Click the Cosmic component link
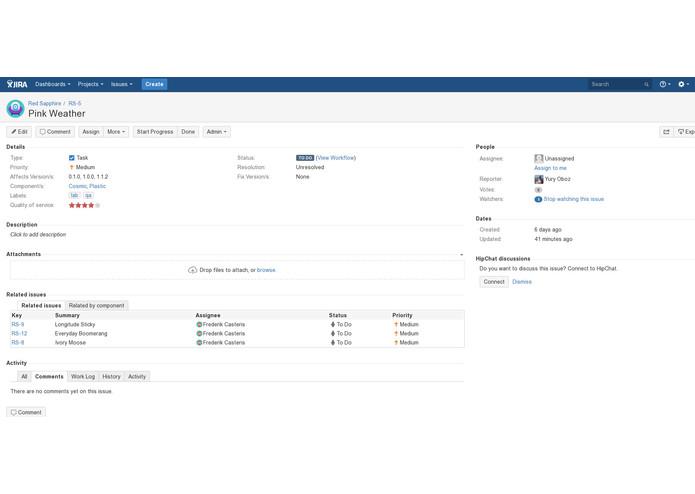The height and width of the screenshot is (494, 695). click(78, 186)
